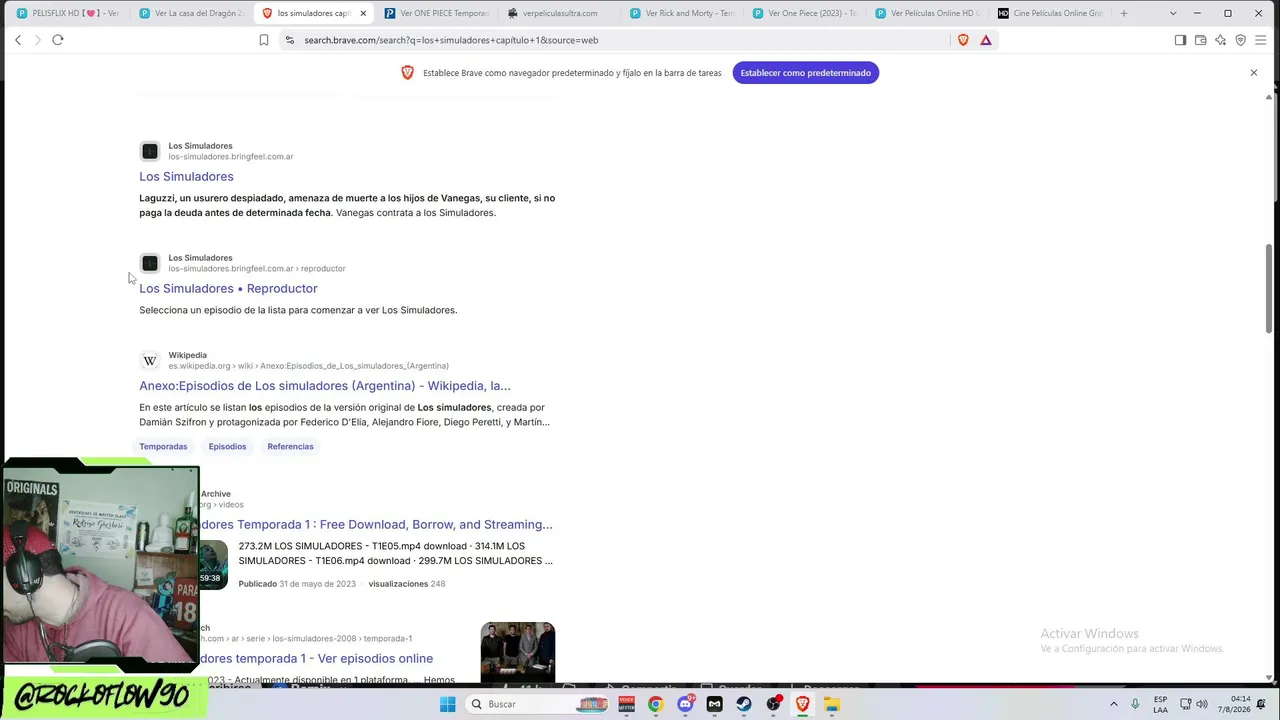This screenshot has width=1280, height=720.
Task: Open Google Chrome from the taskbar
Action: tap(655, 704)
